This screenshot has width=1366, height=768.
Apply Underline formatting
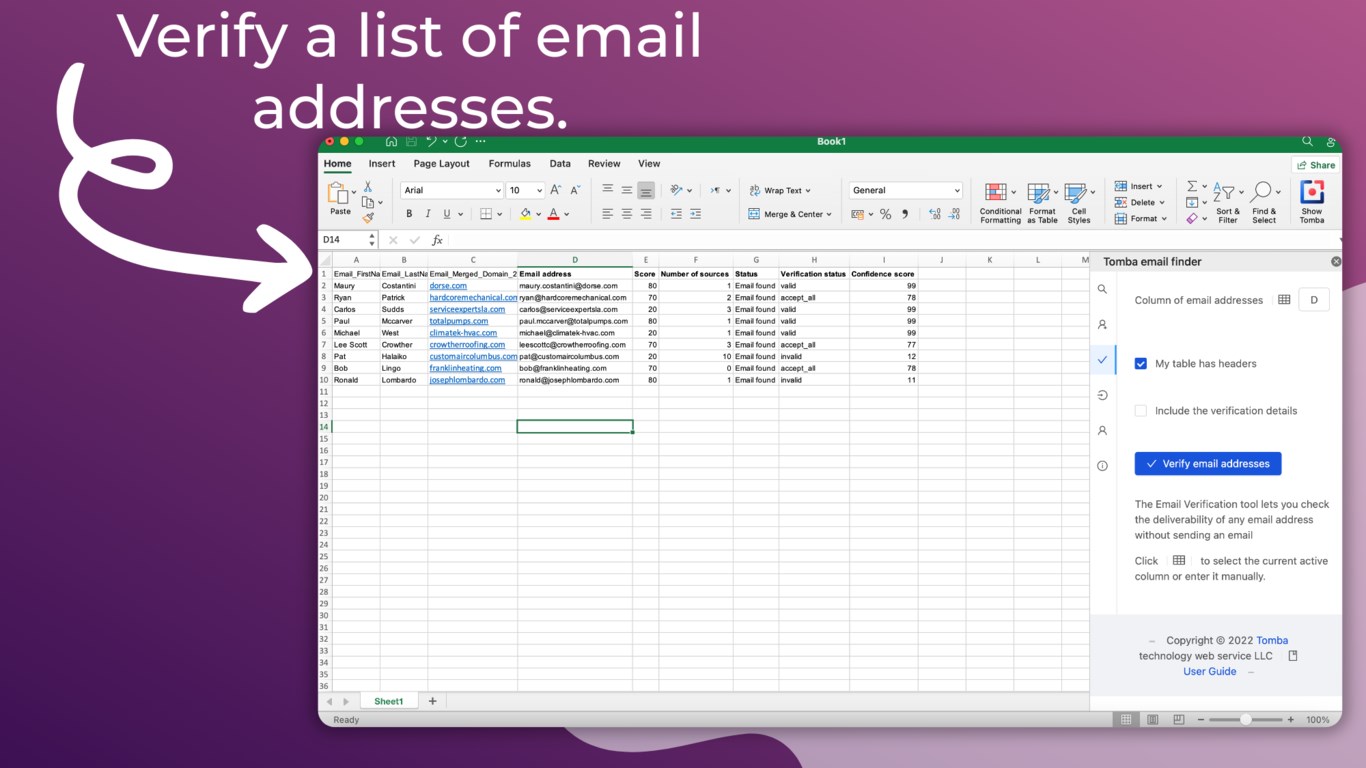pos(446,214)
